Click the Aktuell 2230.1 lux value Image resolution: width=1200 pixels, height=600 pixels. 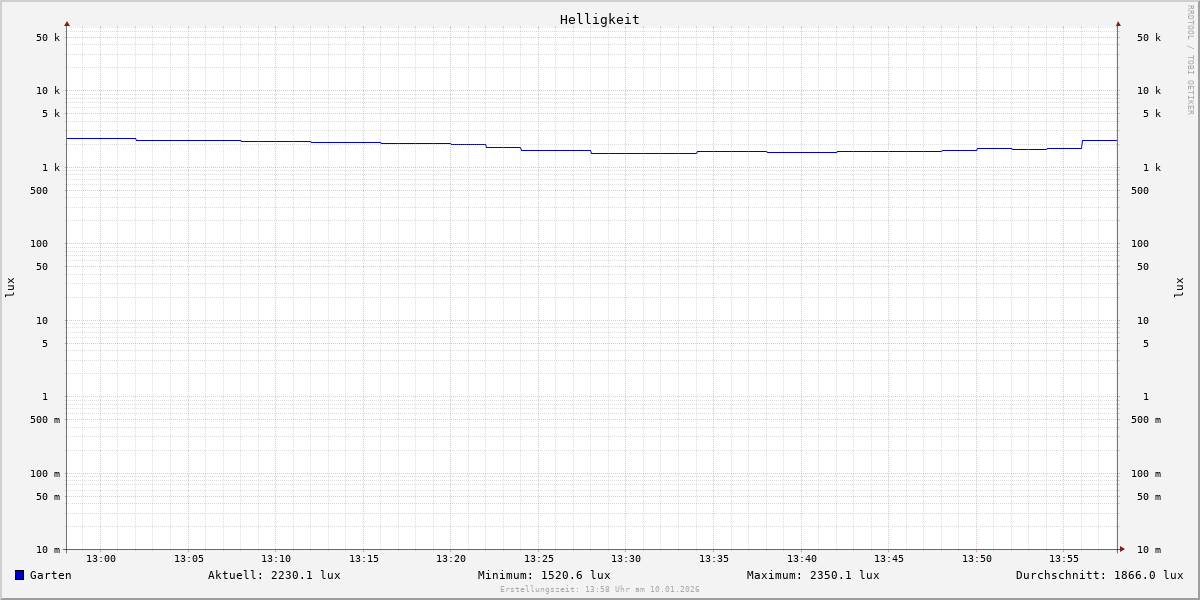[x=274, y=575]
